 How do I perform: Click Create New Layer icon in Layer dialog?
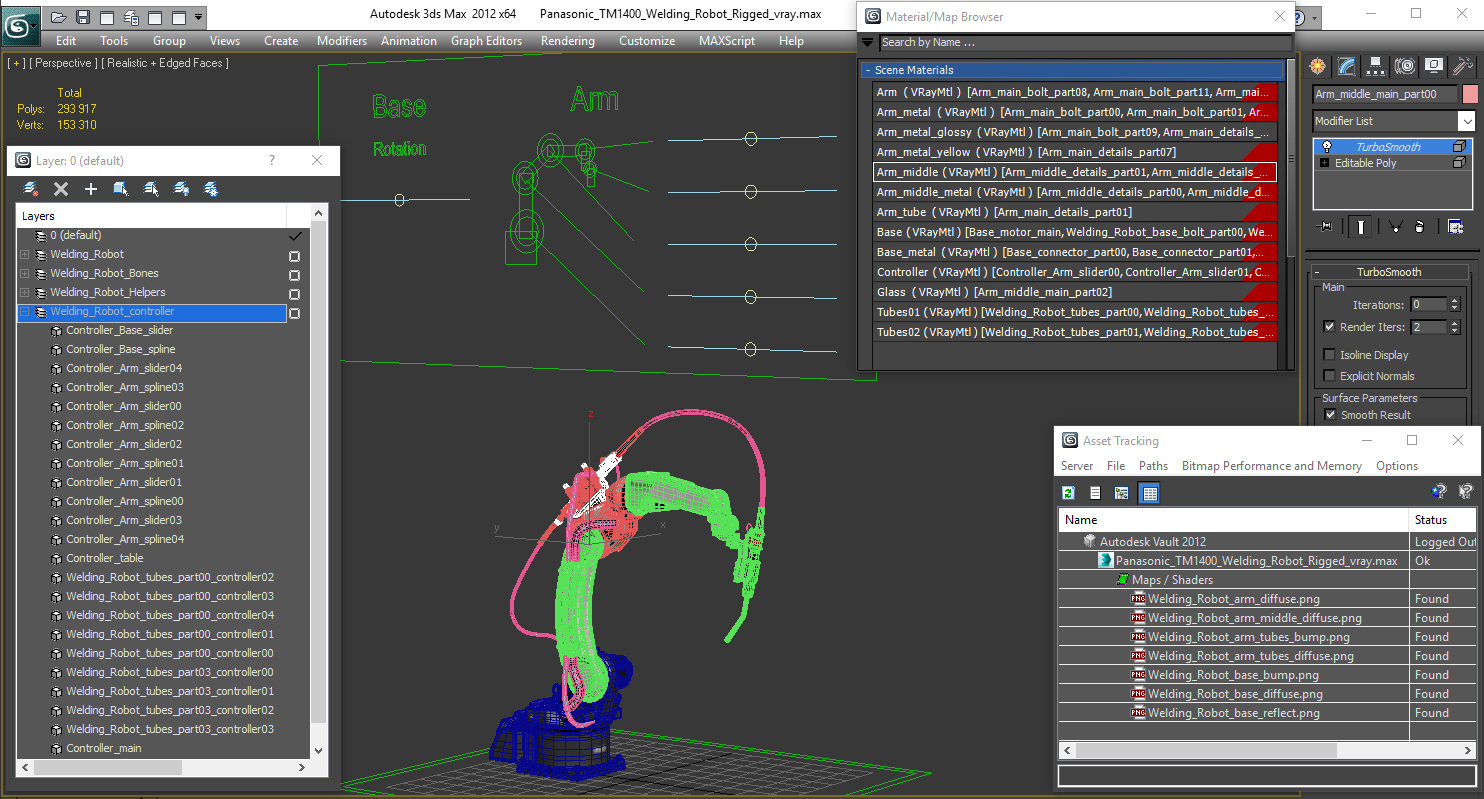click(31, 189)
